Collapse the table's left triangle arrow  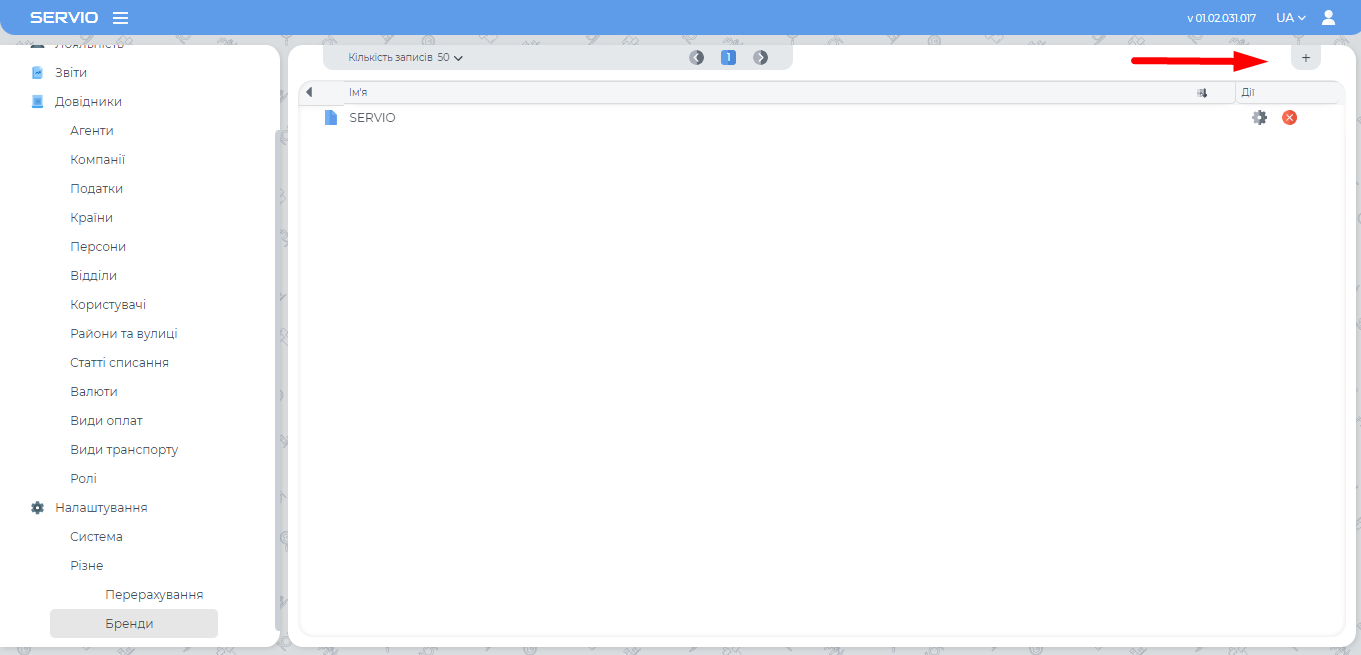pos(309,93)
